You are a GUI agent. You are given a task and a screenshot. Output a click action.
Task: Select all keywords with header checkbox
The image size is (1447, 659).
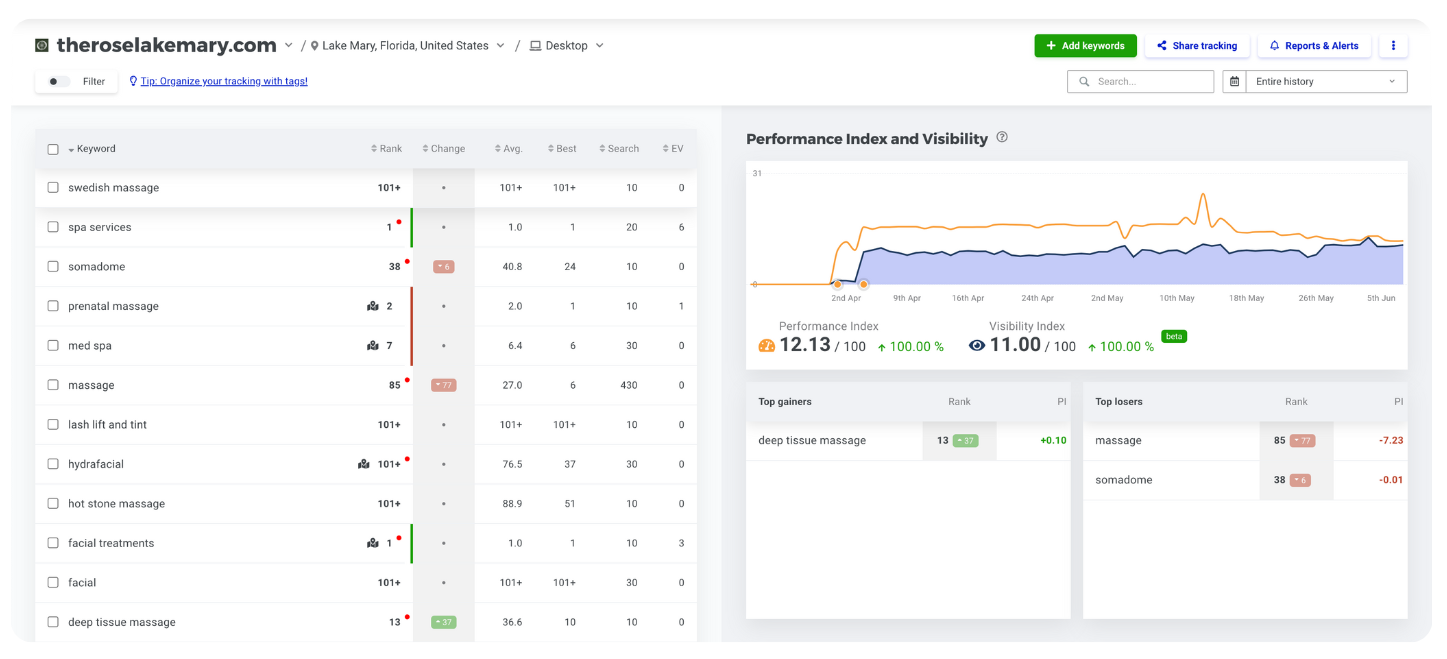tap(53, 149)
